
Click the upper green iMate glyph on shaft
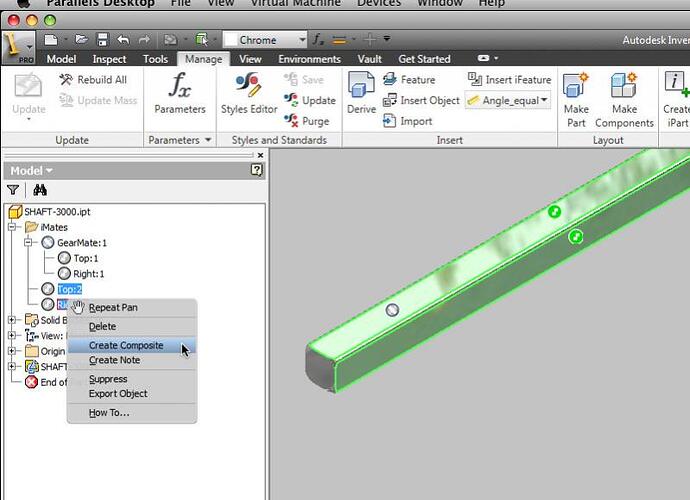[554, 212]
